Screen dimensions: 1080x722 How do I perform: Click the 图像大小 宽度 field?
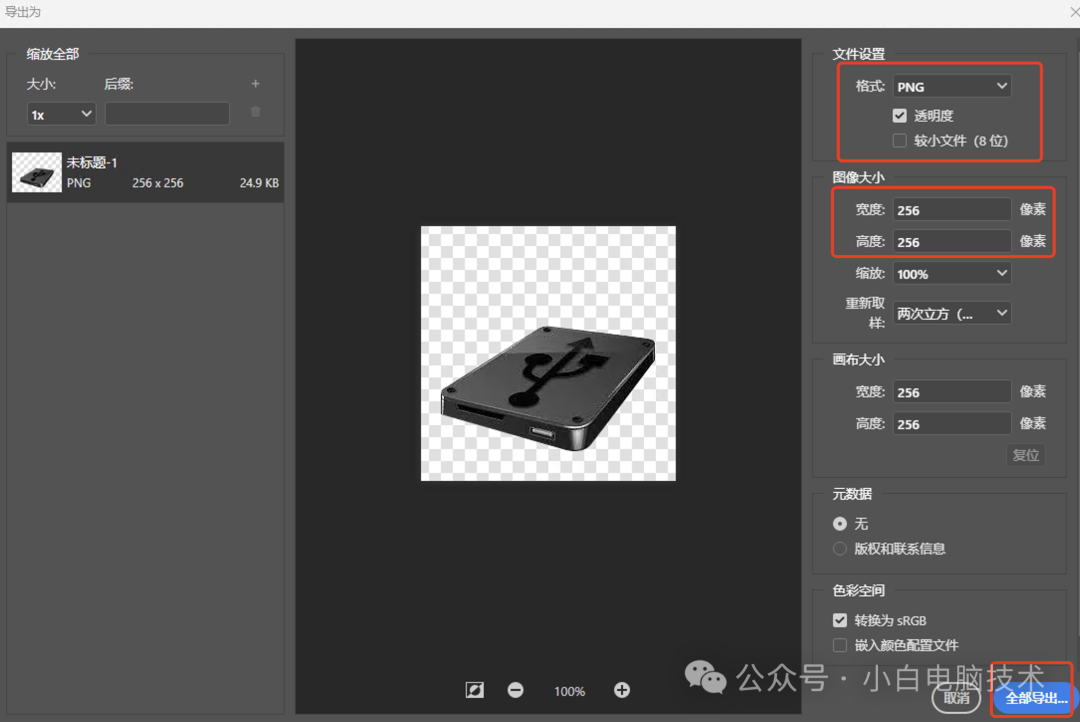point(951,209)
